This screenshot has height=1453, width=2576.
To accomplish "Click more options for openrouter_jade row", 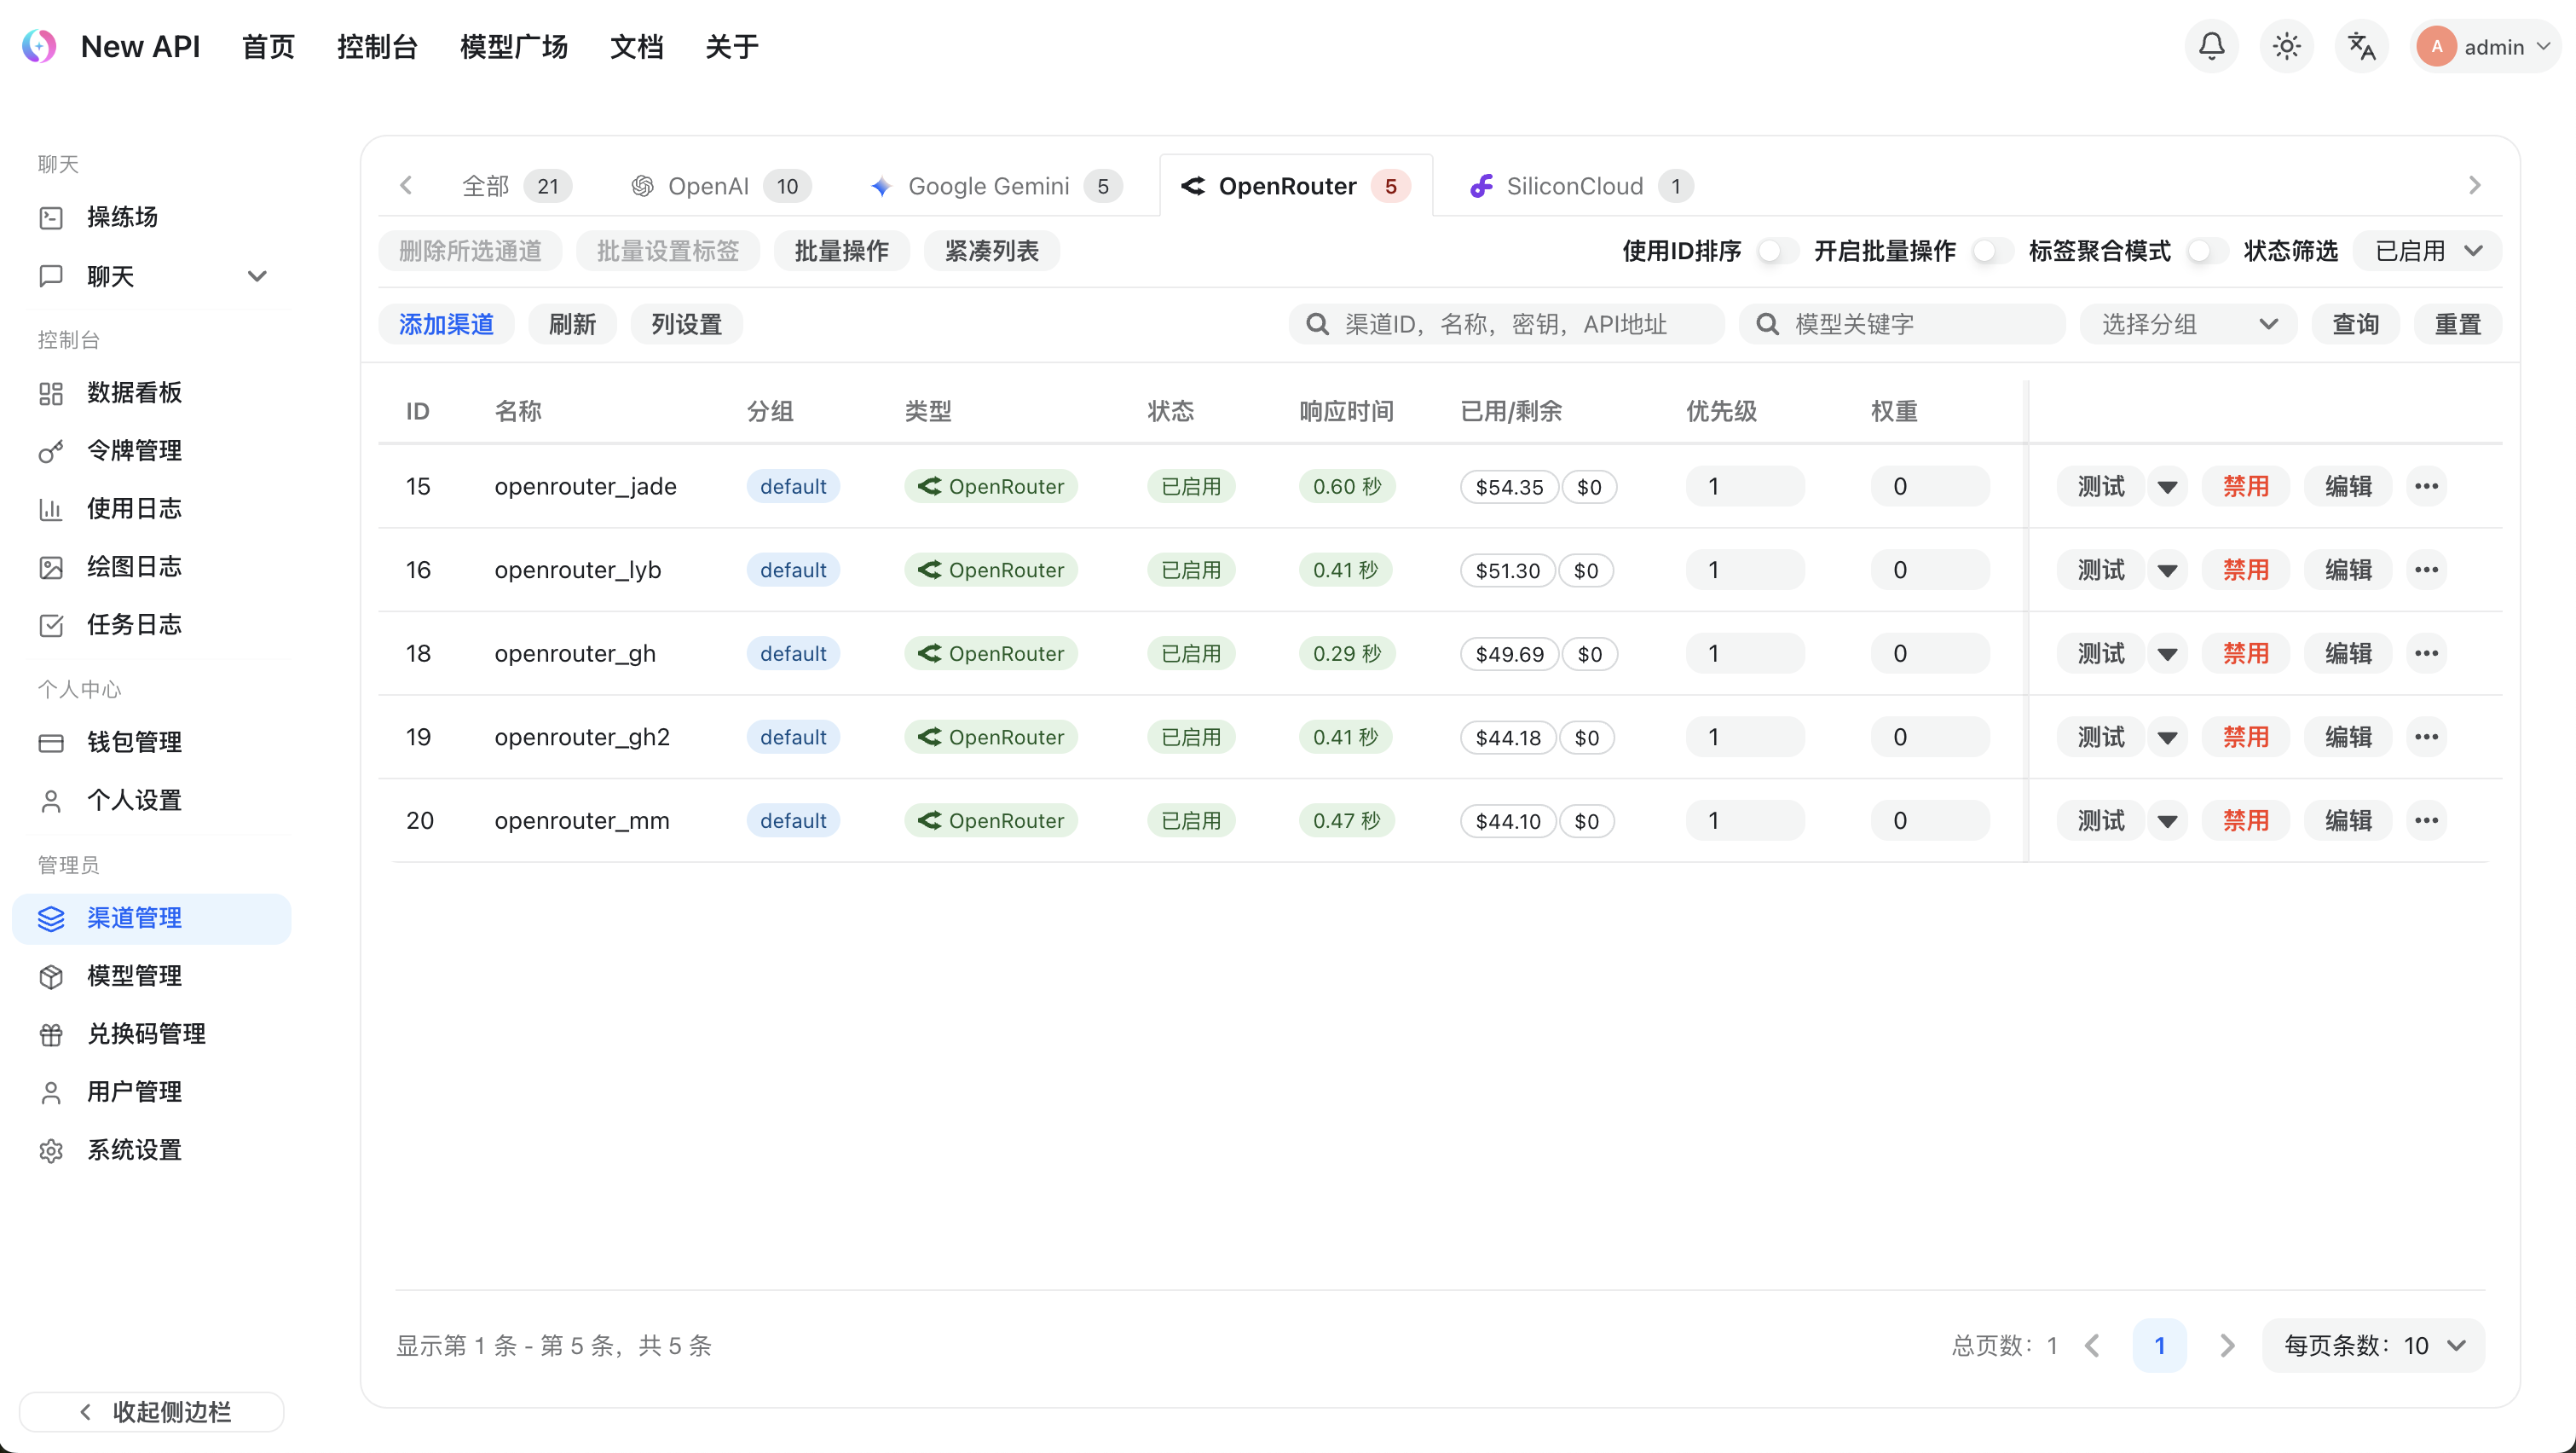I will (2426, 487).
